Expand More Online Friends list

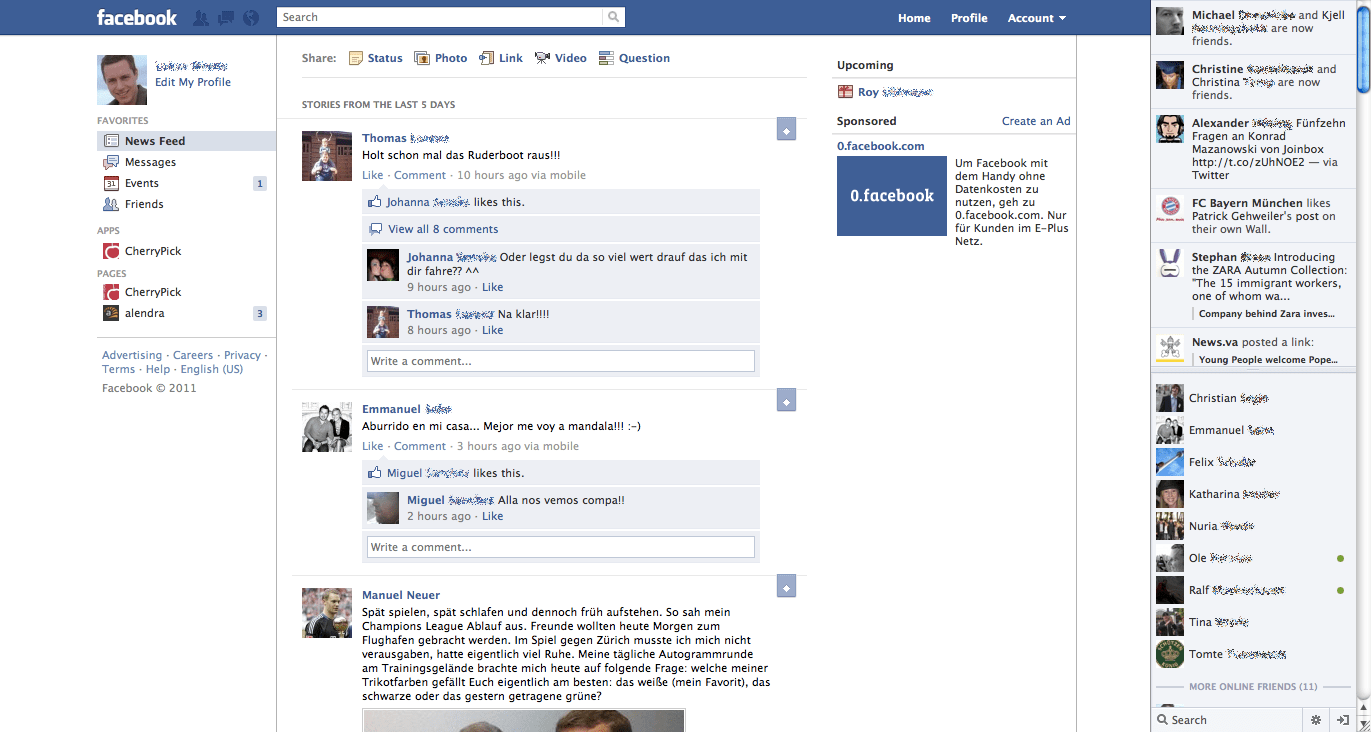click(1253, 686)
